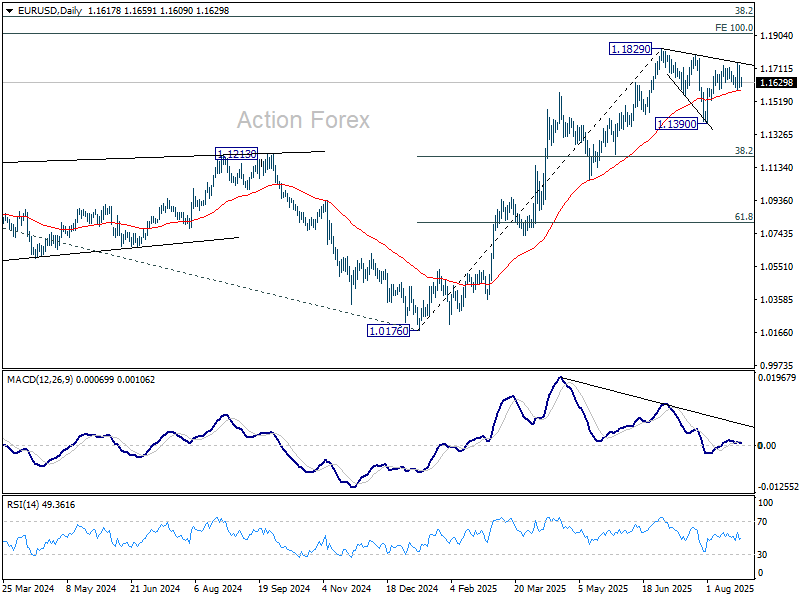800x600 pixels.
Task: Click the 1.19040 price axis value
Action: pyautogui.click(x=777, y=36)
